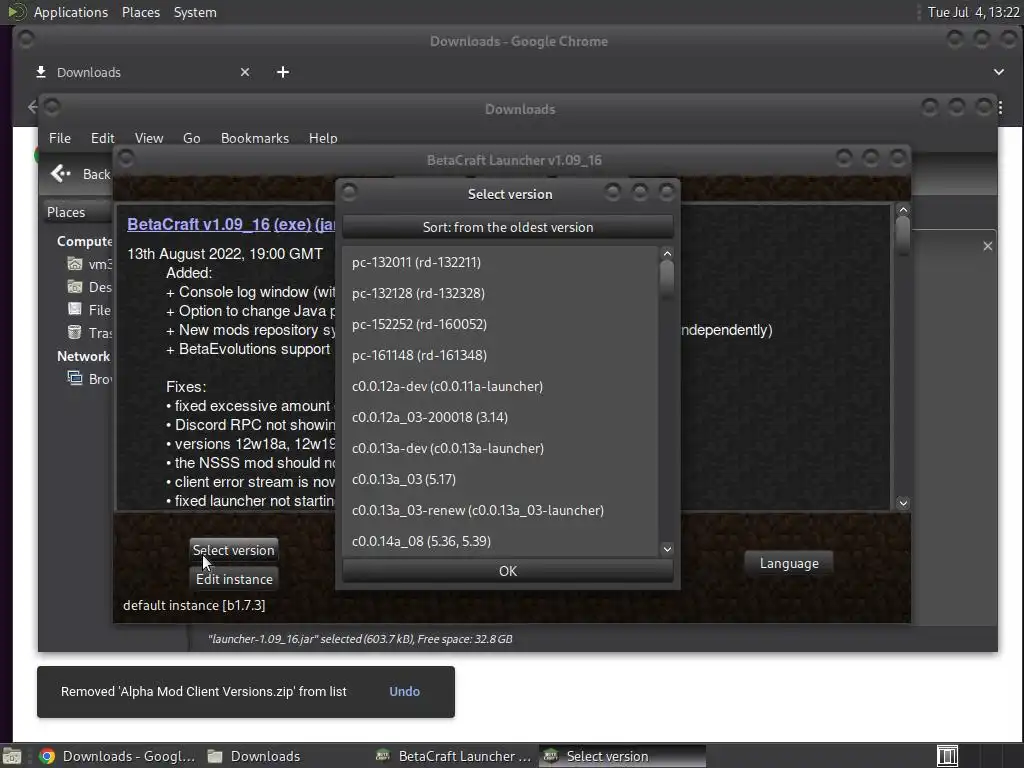
Task: Open File System icon in sidebar
Action: (x=75, y=310)
